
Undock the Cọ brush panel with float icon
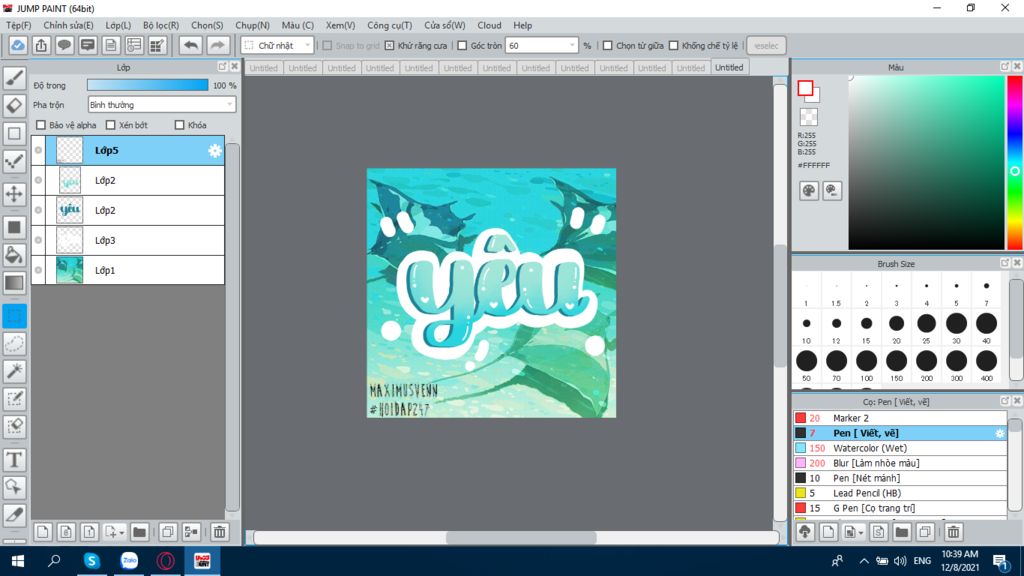[1004, 400]
